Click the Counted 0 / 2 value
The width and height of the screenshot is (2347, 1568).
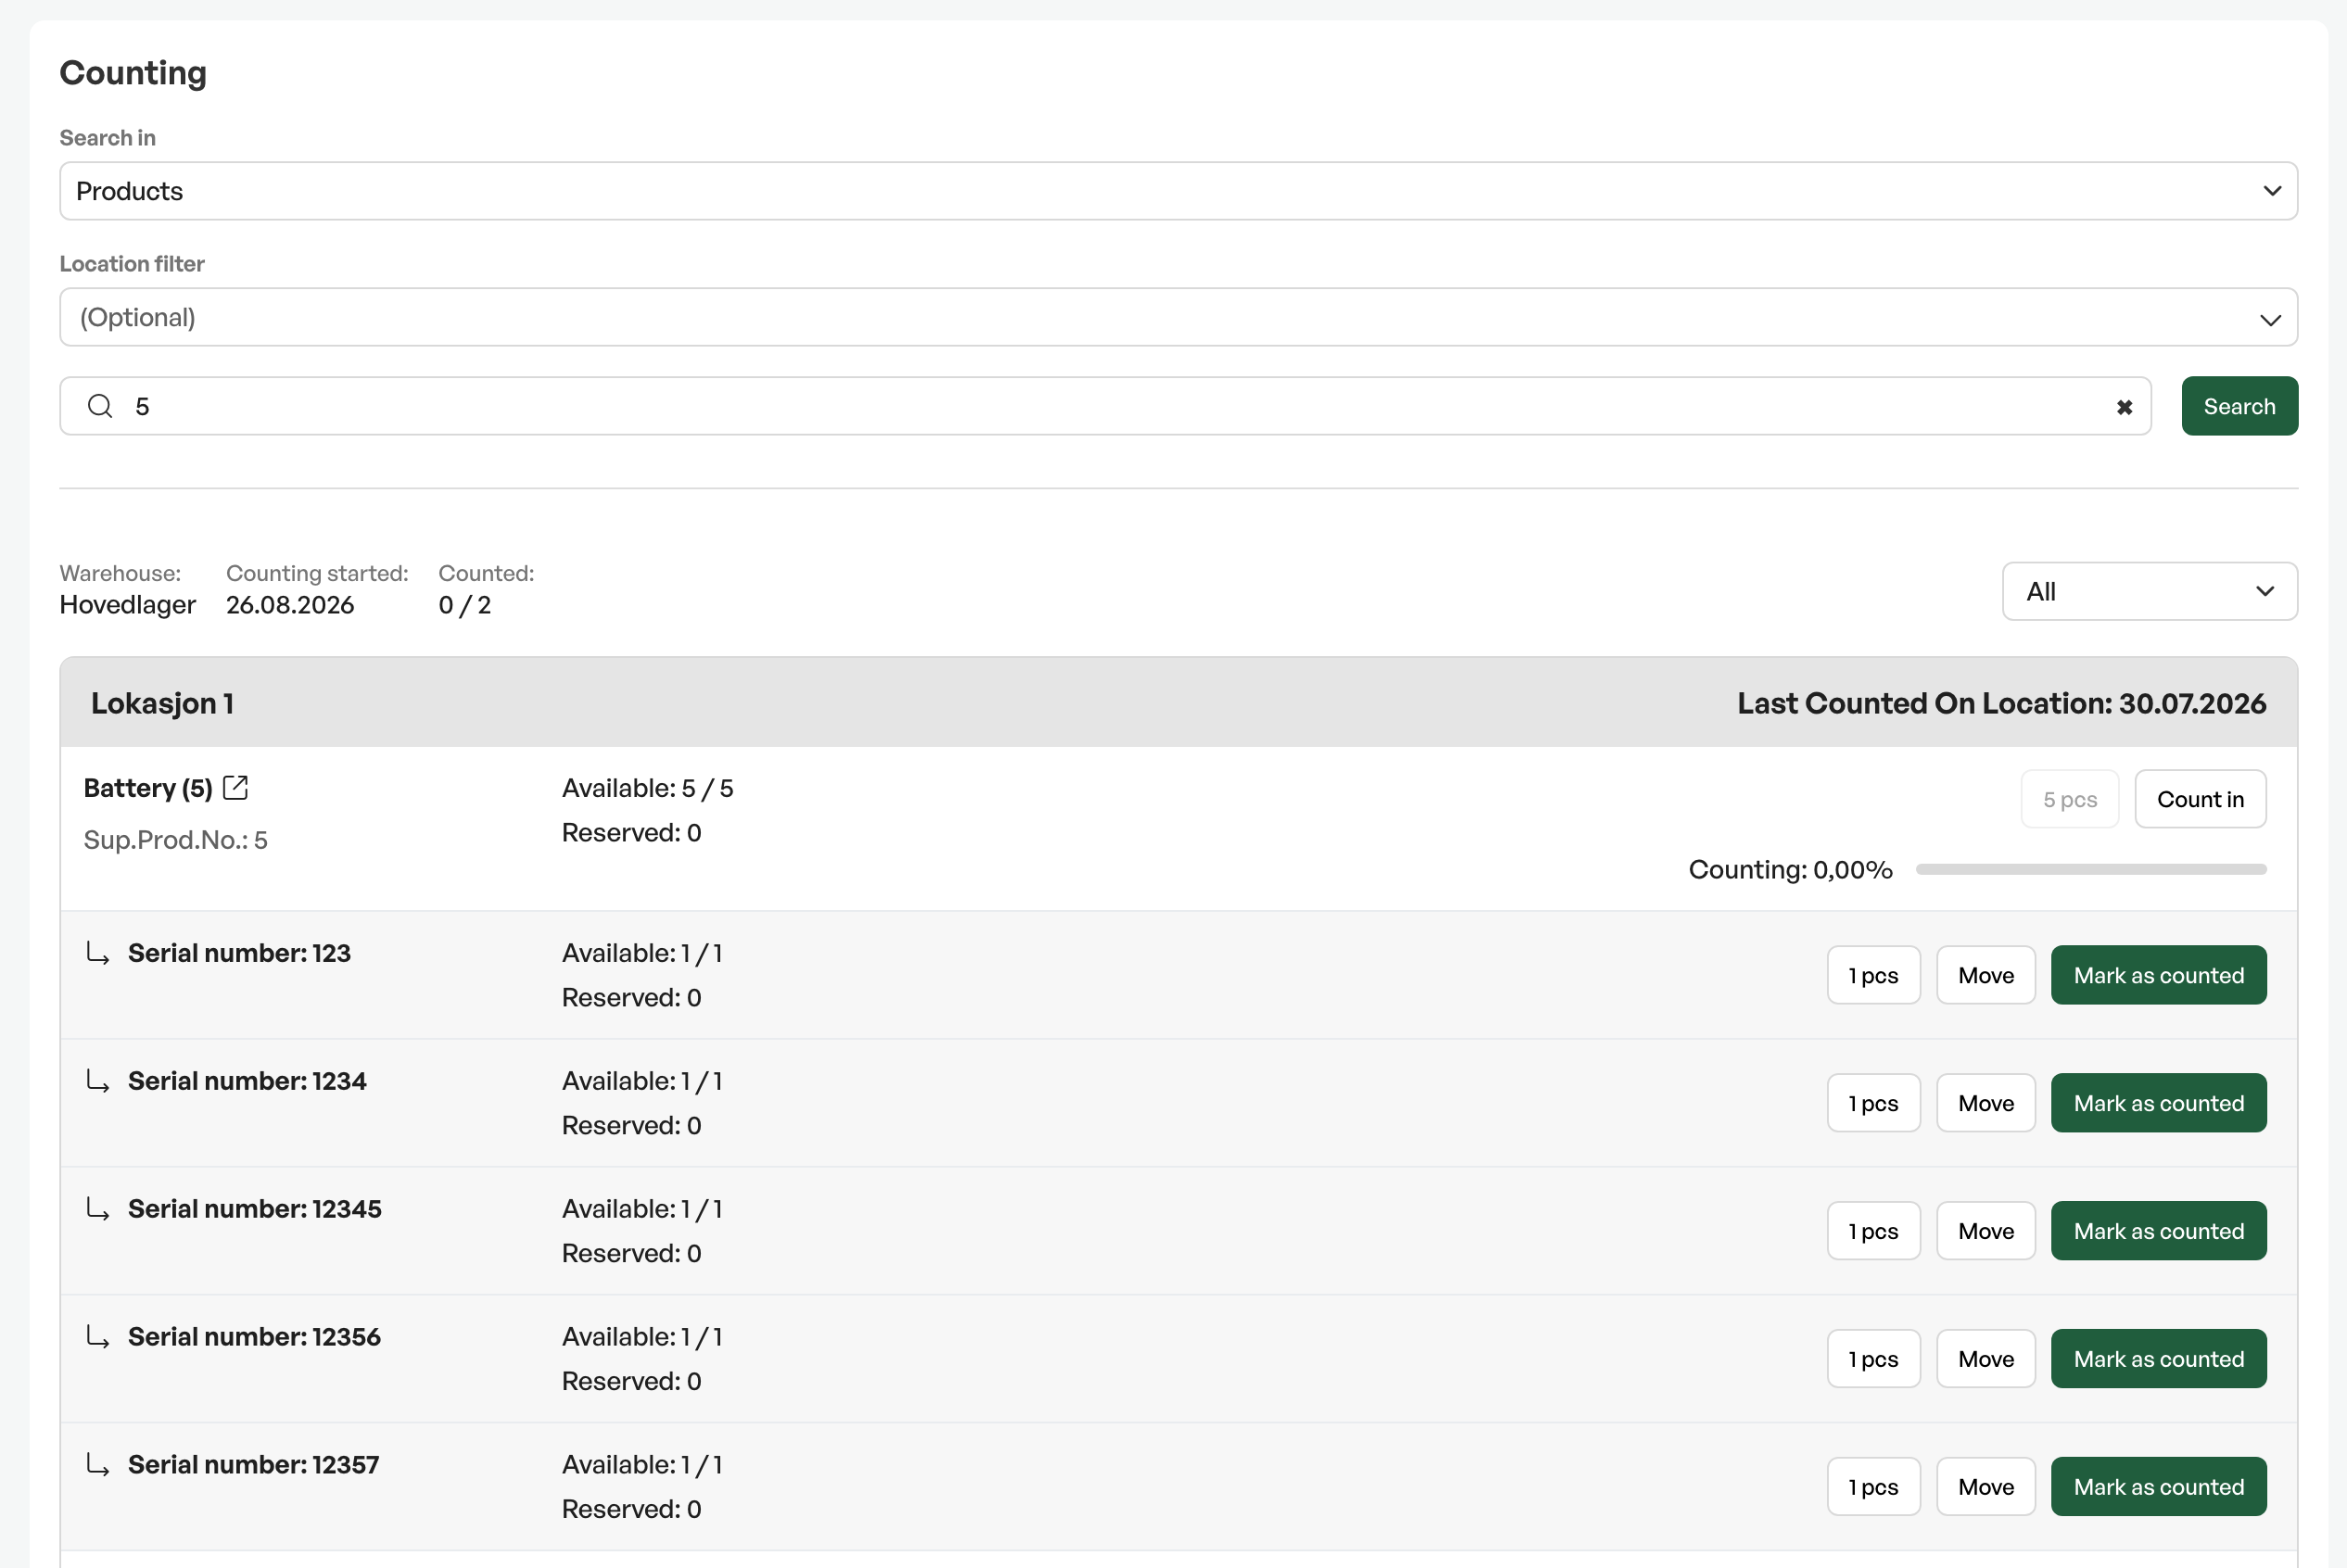coord(465,605)
